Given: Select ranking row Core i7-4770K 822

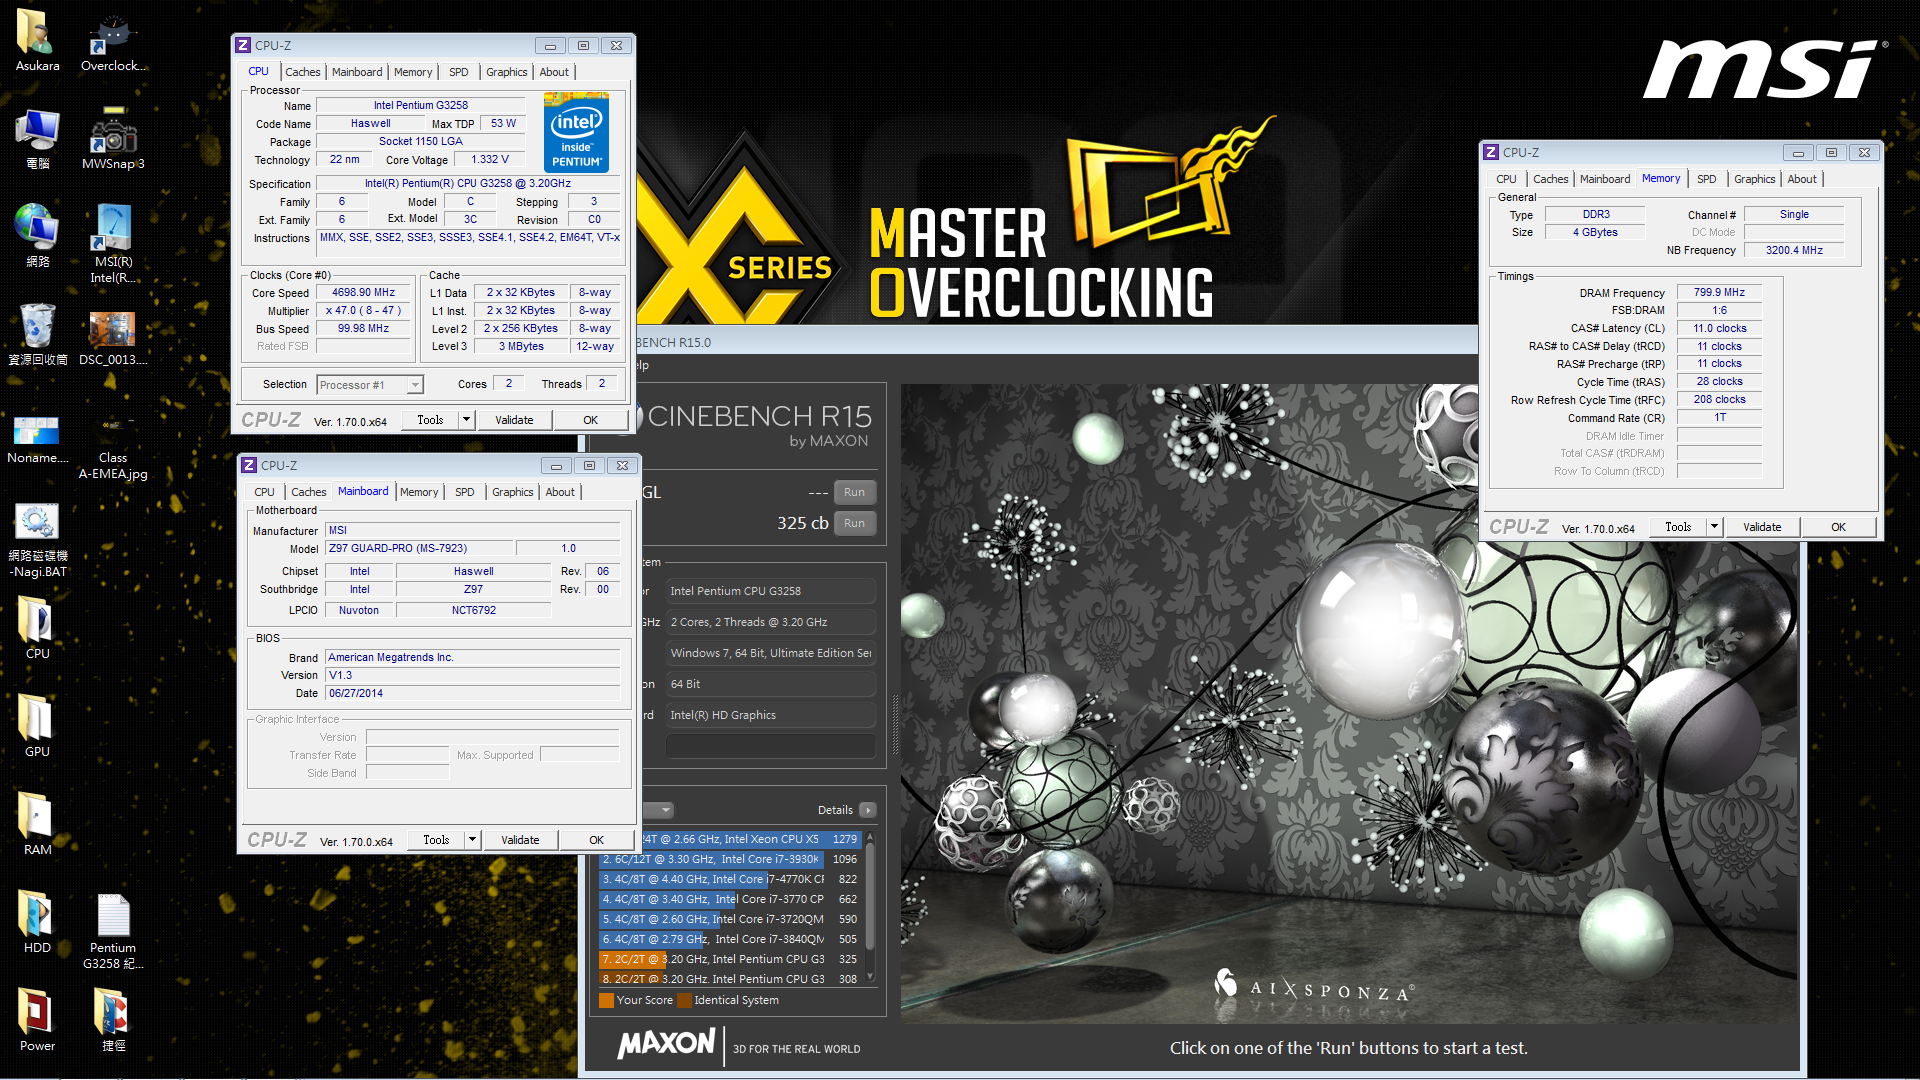Looking at the screenshot, I should (x=730, y=879).
